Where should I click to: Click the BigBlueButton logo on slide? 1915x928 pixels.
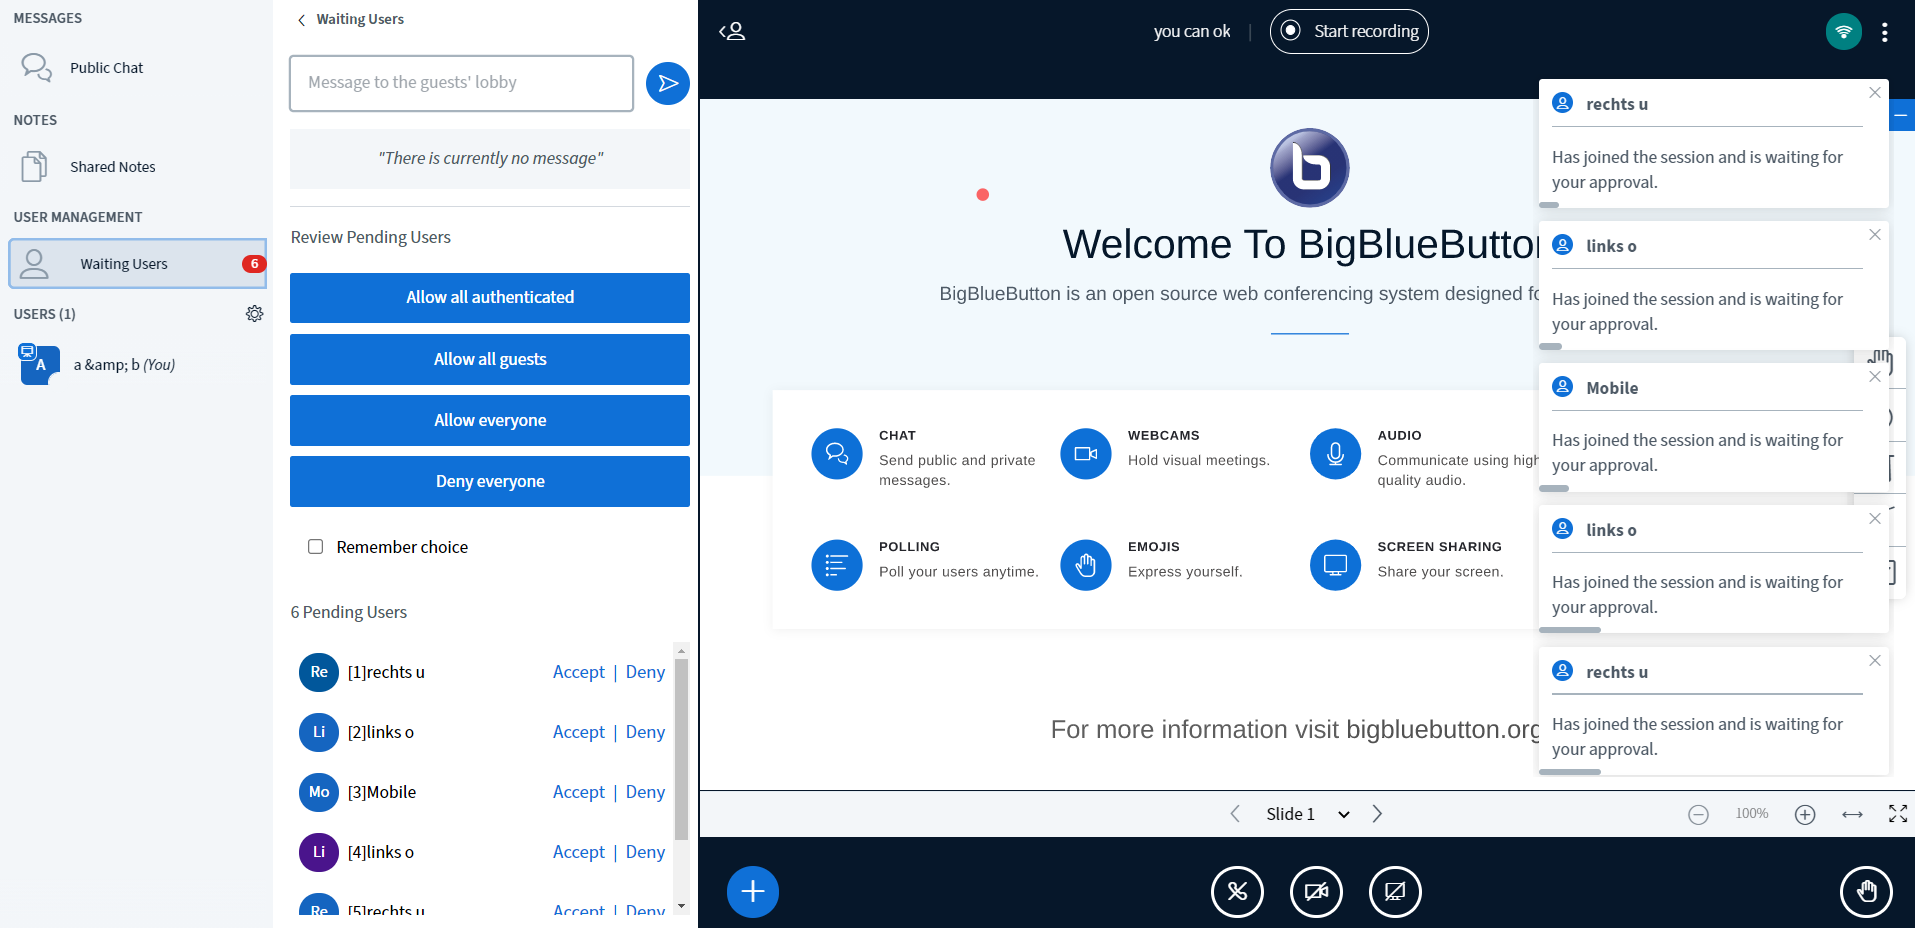[x=1309, y=168]
